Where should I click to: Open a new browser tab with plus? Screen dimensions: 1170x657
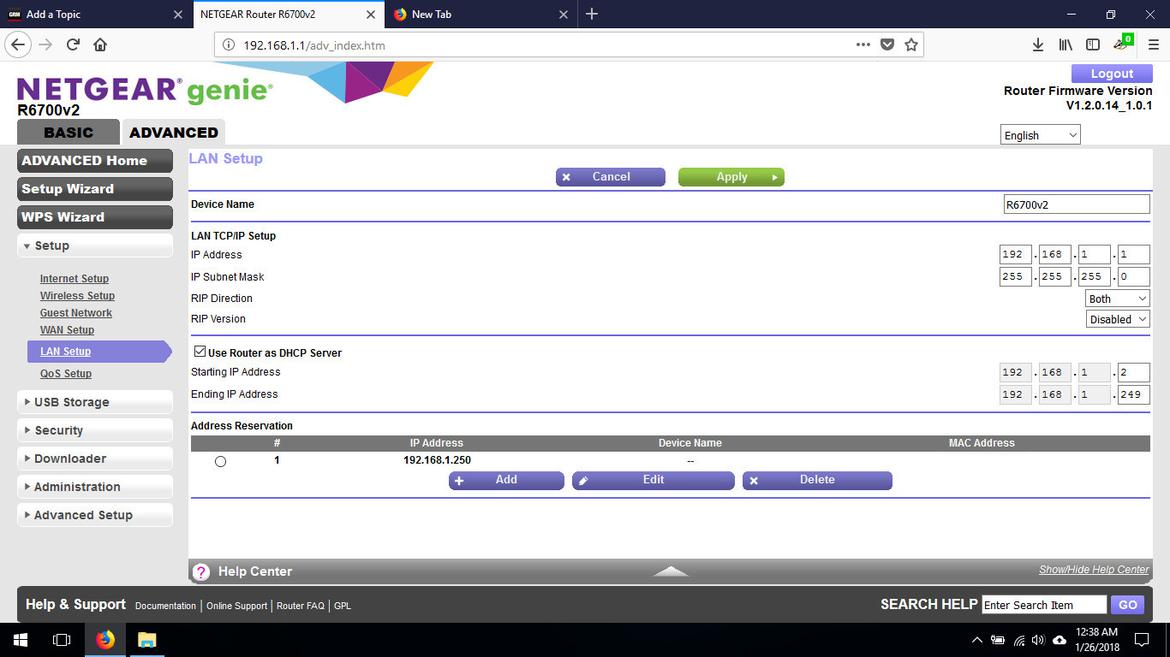pos(592,14)
